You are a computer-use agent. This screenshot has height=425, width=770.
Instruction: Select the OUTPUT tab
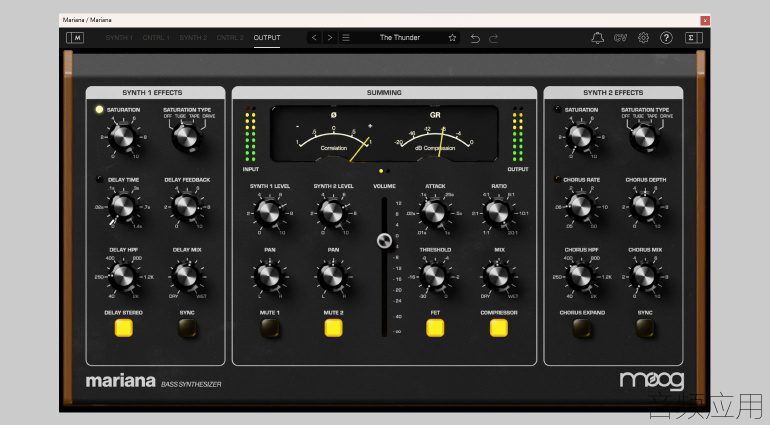(267, 38)
